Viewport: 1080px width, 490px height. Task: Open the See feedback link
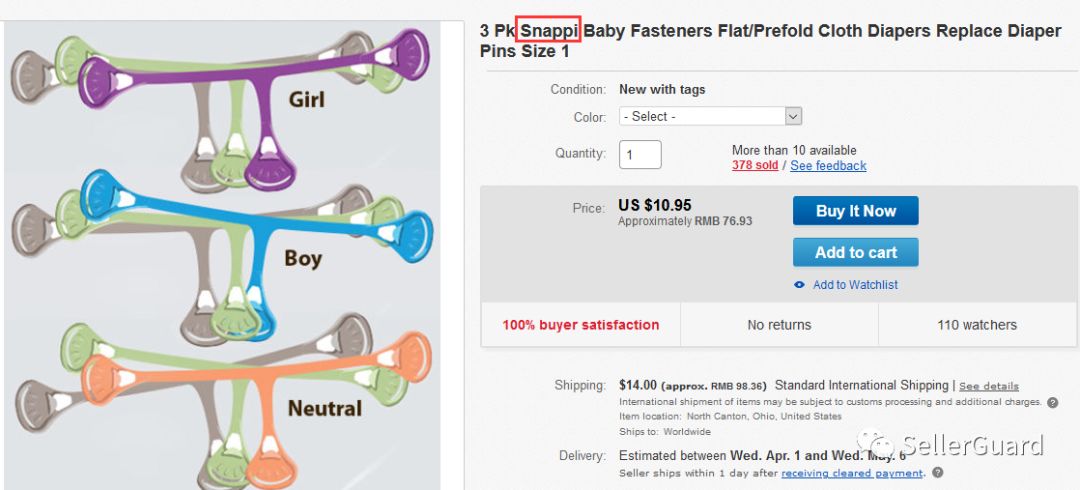click(x=828, y=165)
